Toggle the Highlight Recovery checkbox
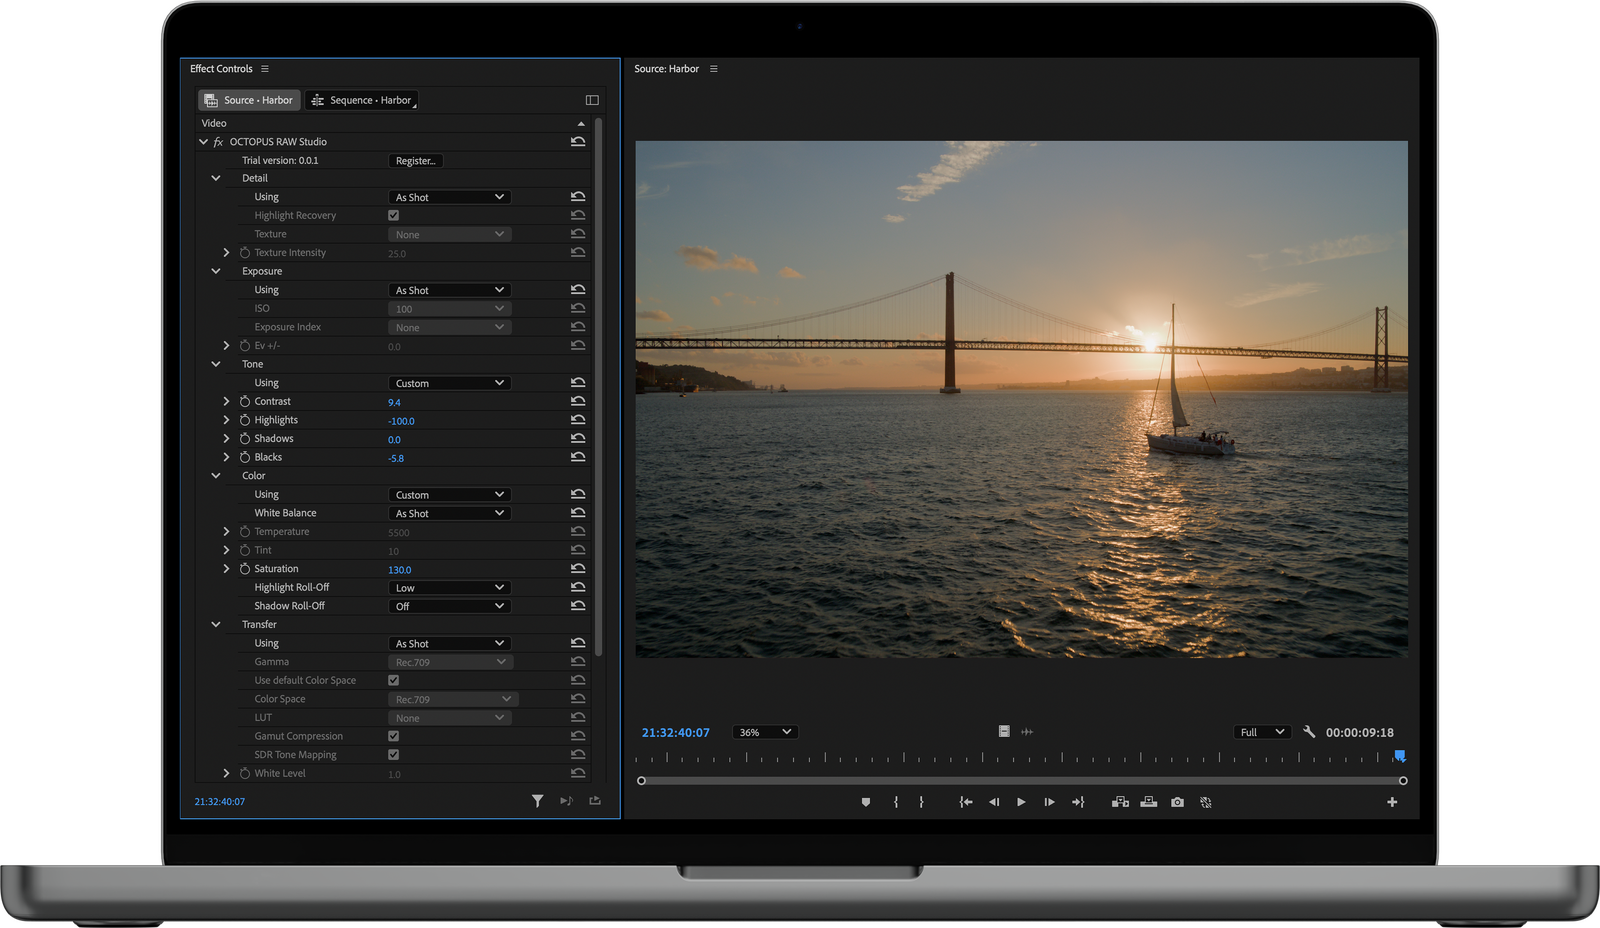The image size is (1600, 928). [x=393, y=215]
